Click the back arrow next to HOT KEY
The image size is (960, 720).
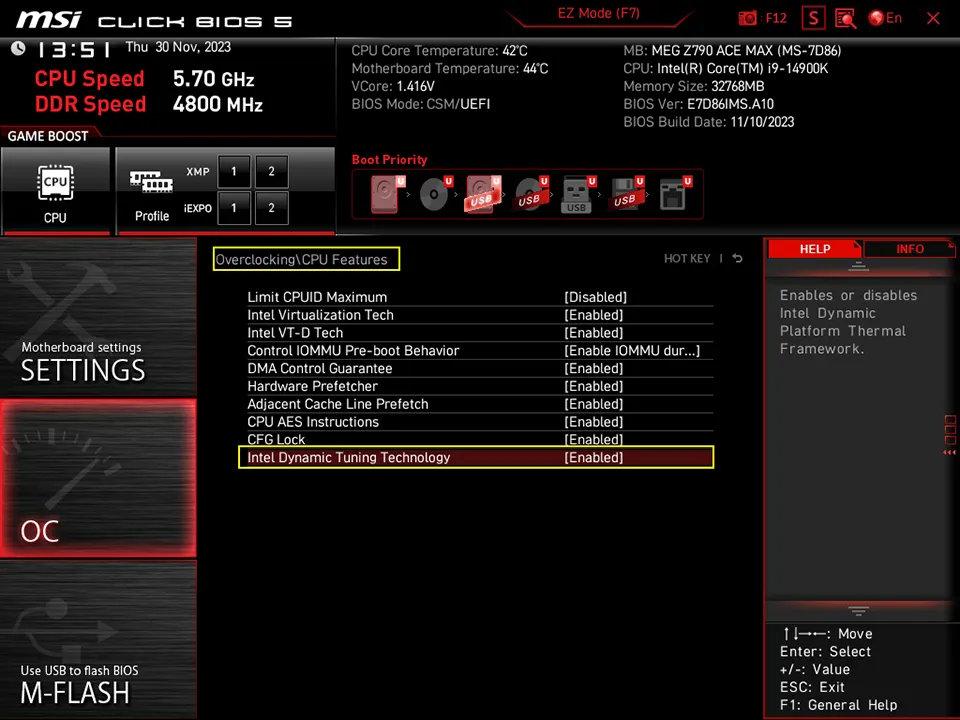(737, 258)
